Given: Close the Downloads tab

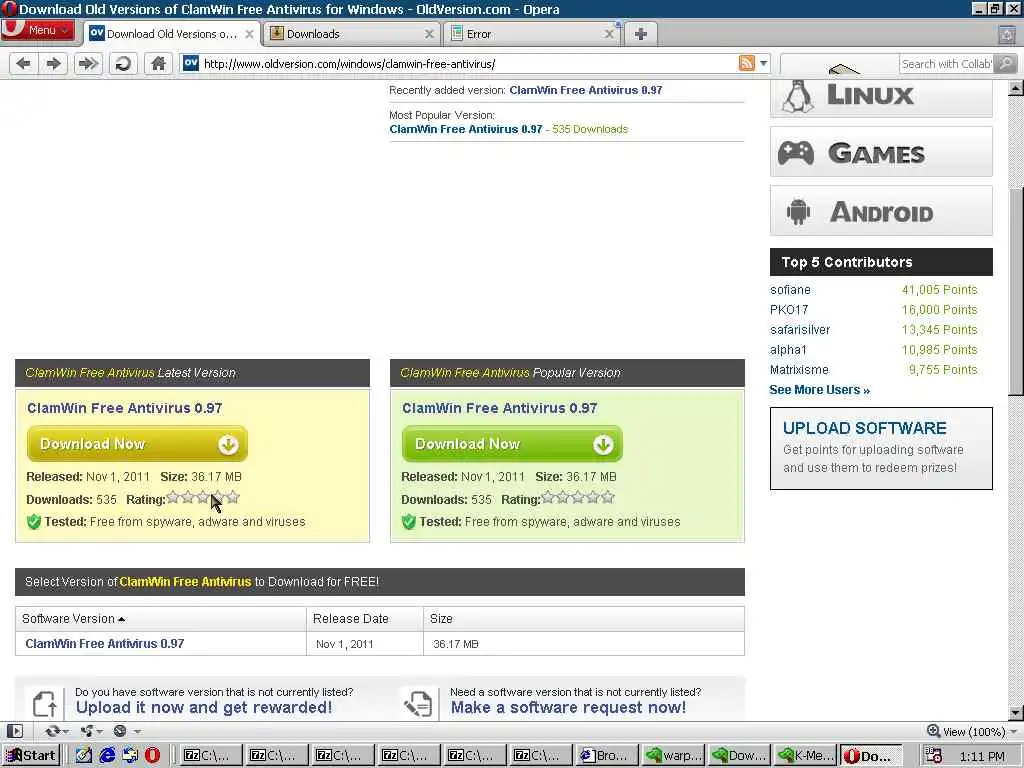Looking at the screenshot, I should pos(429,34).
